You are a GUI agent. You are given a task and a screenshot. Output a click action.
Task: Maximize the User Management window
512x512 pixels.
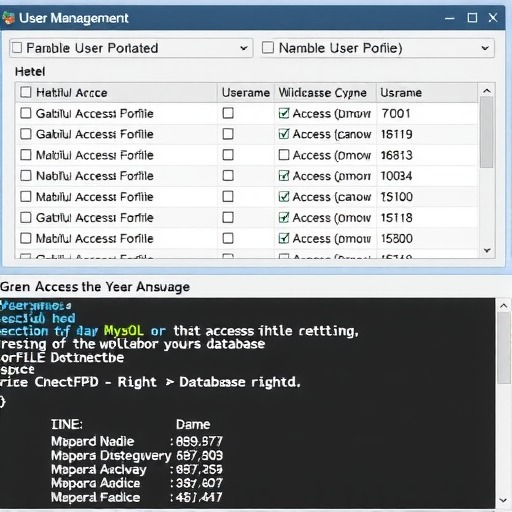coord(472,18)
